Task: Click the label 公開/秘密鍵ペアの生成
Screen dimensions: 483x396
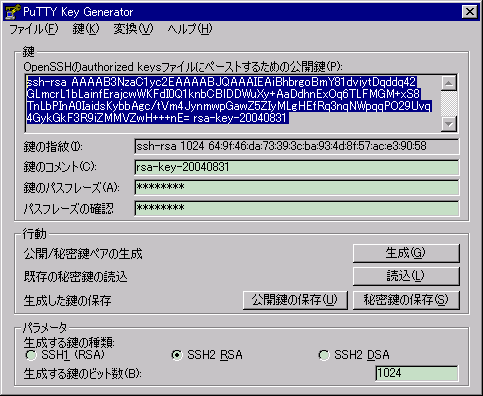Action: (x=83, y=254)
